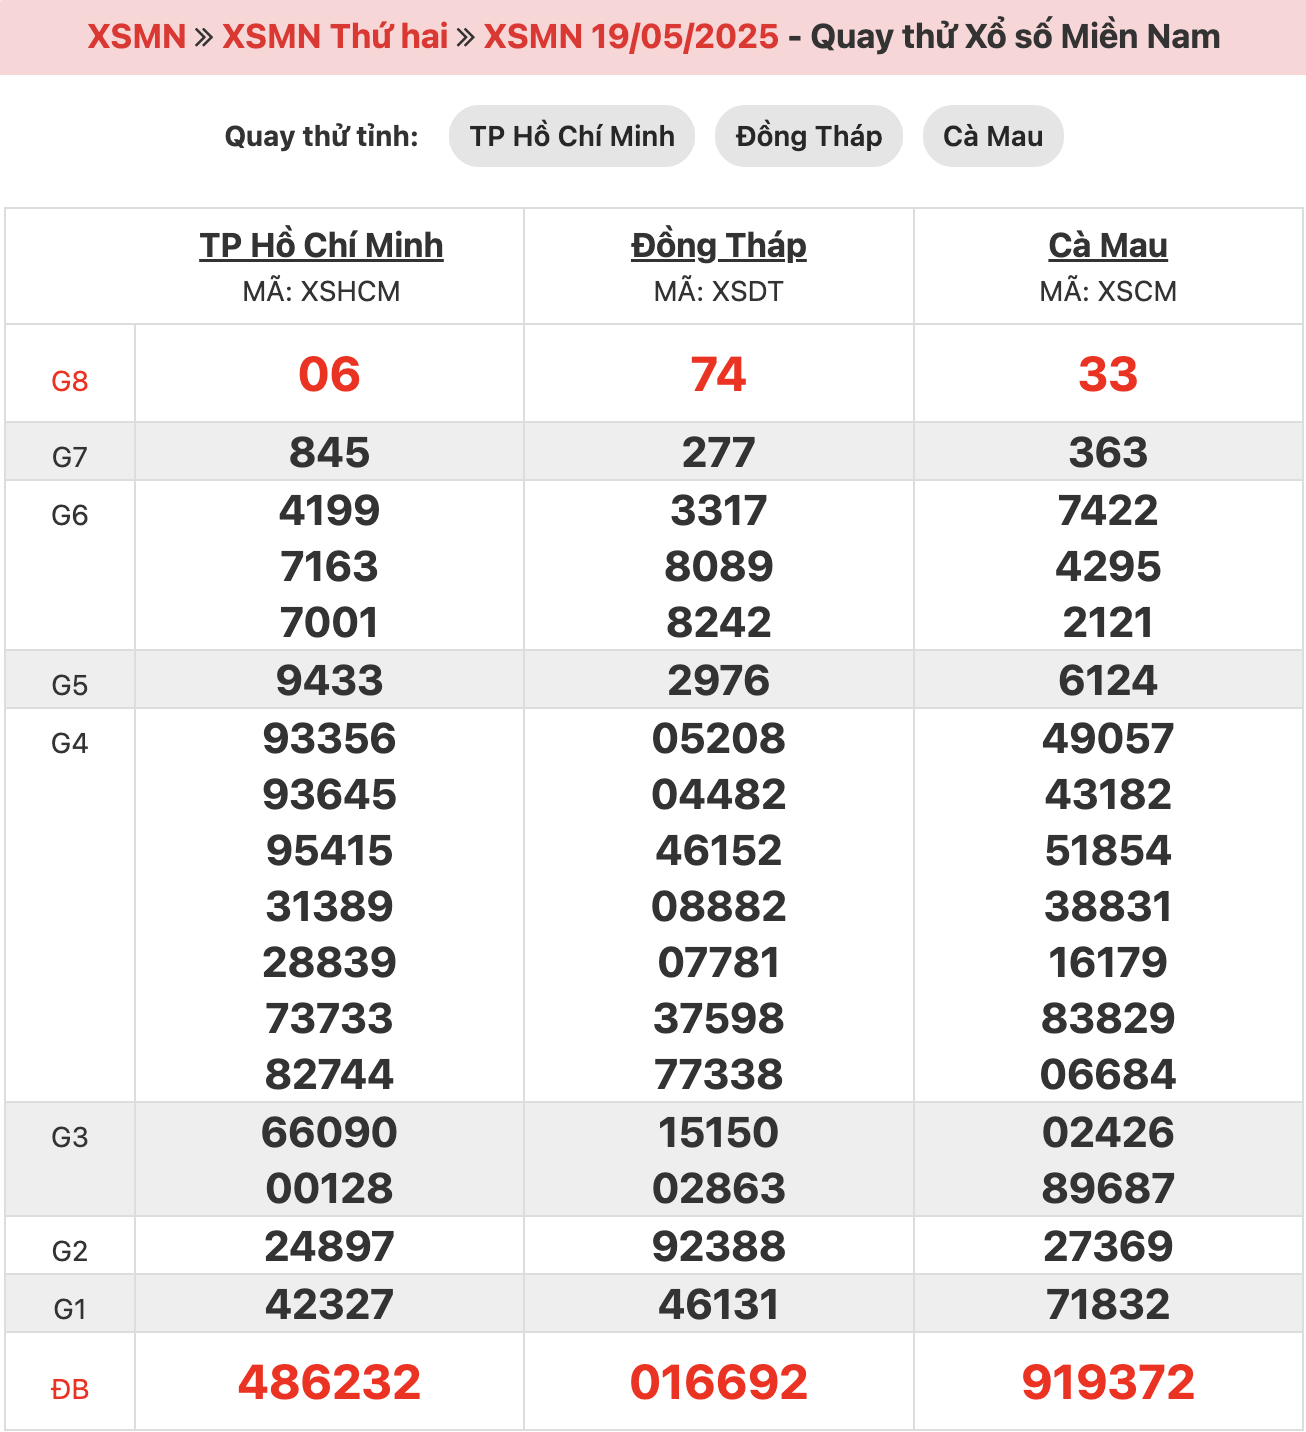Select G2 number 24897
The image size is (1306, 1432).
coord(329,1247)
